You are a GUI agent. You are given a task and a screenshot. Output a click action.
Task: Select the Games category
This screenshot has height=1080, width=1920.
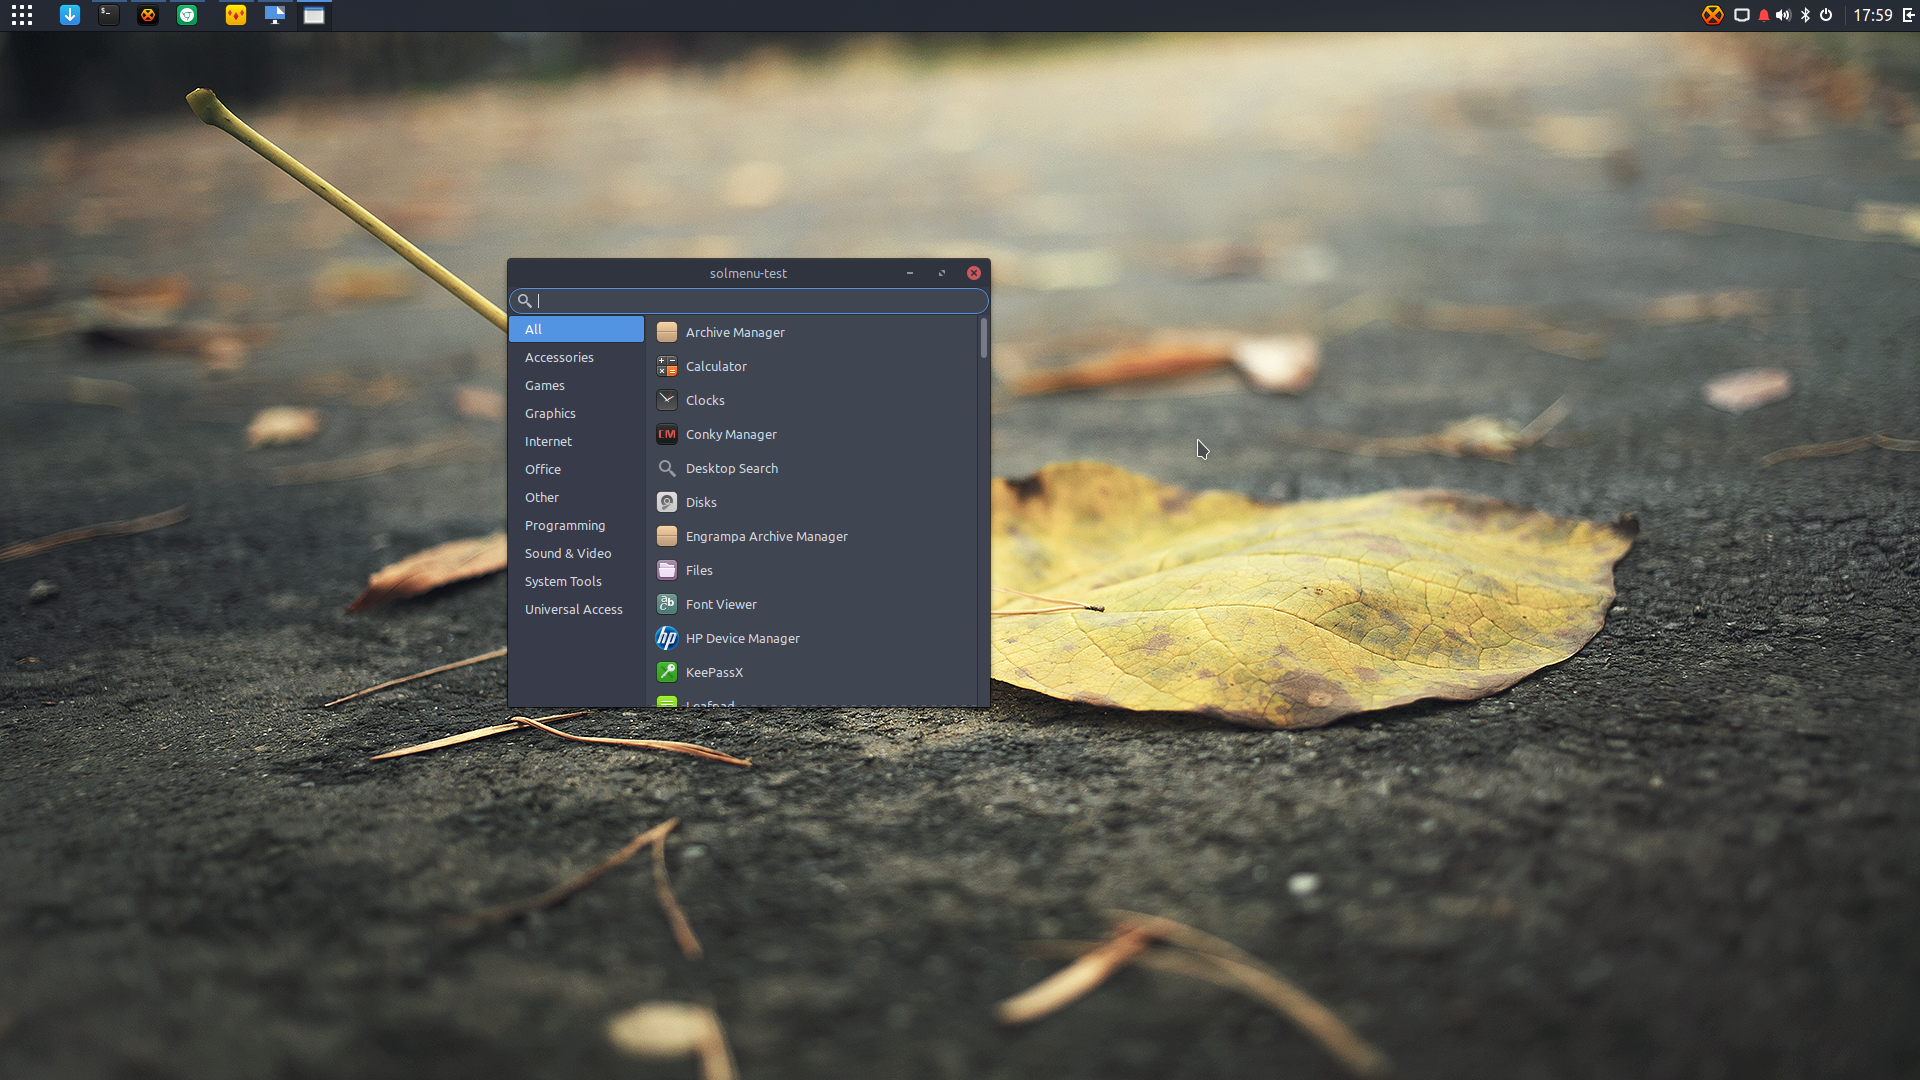pyautogui.click(x=576, y=385)
